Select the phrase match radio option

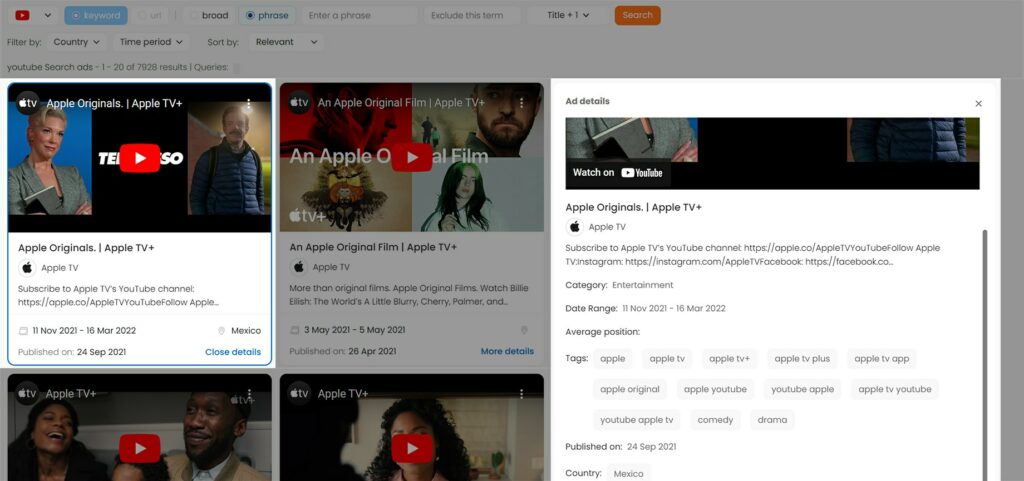(x=267, y=15)
